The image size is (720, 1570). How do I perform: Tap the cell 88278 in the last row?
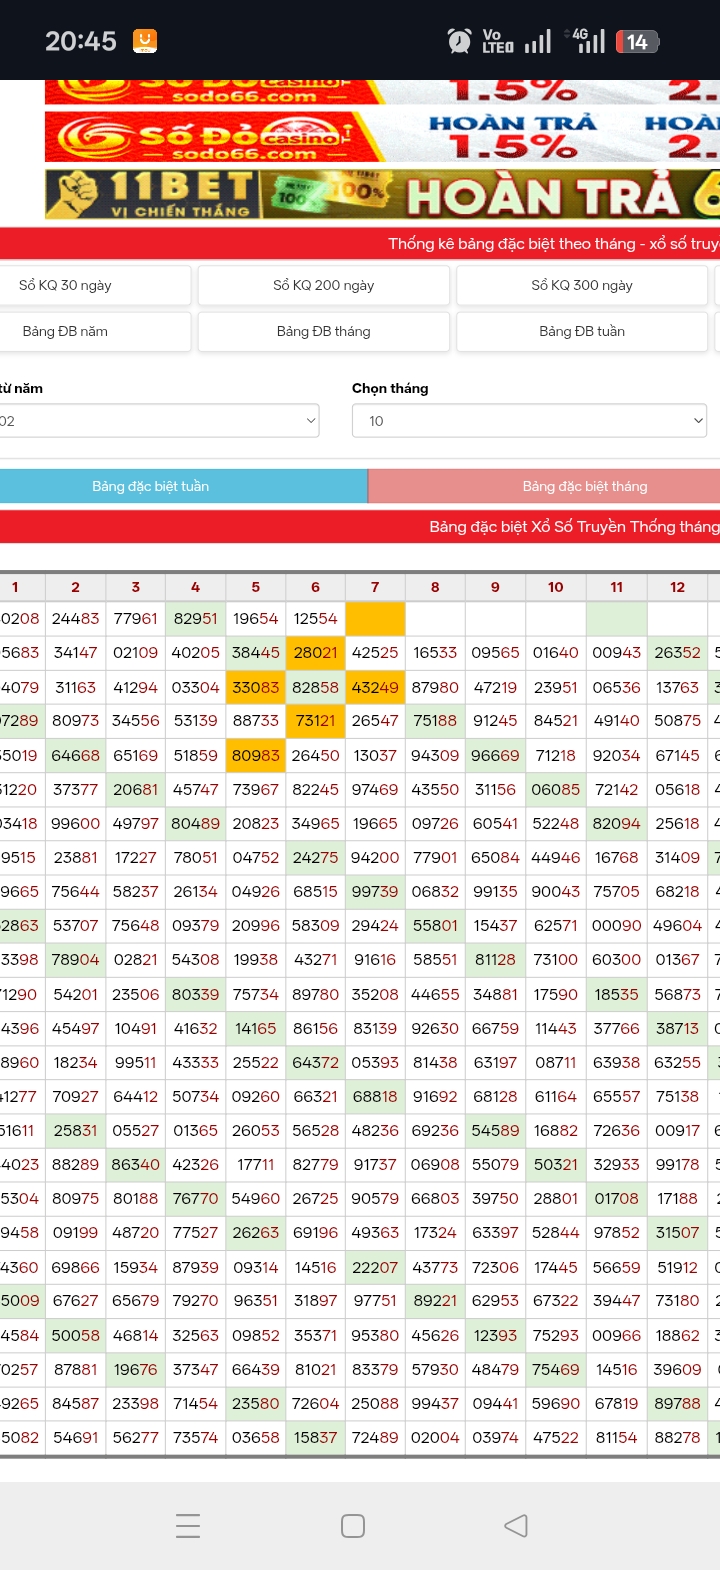tap(677, 1437)
